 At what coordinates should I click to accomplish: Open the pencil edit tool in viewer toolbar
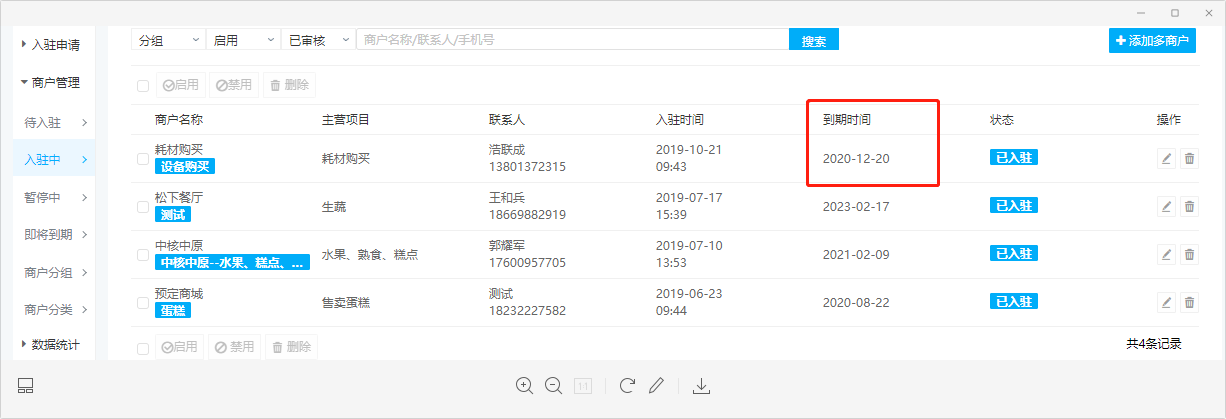coord(656,385)
